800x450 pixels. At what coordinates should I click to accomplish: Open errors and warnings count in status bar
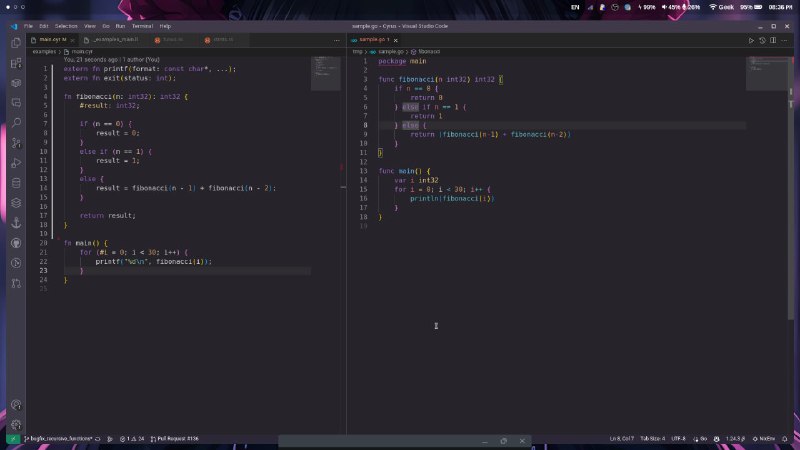click(132, 439)
